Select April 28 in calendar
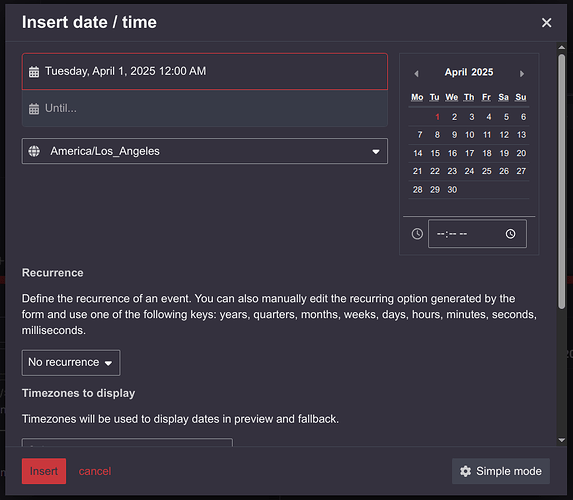Viewport: 573px width, 500px height. point(418,190)
